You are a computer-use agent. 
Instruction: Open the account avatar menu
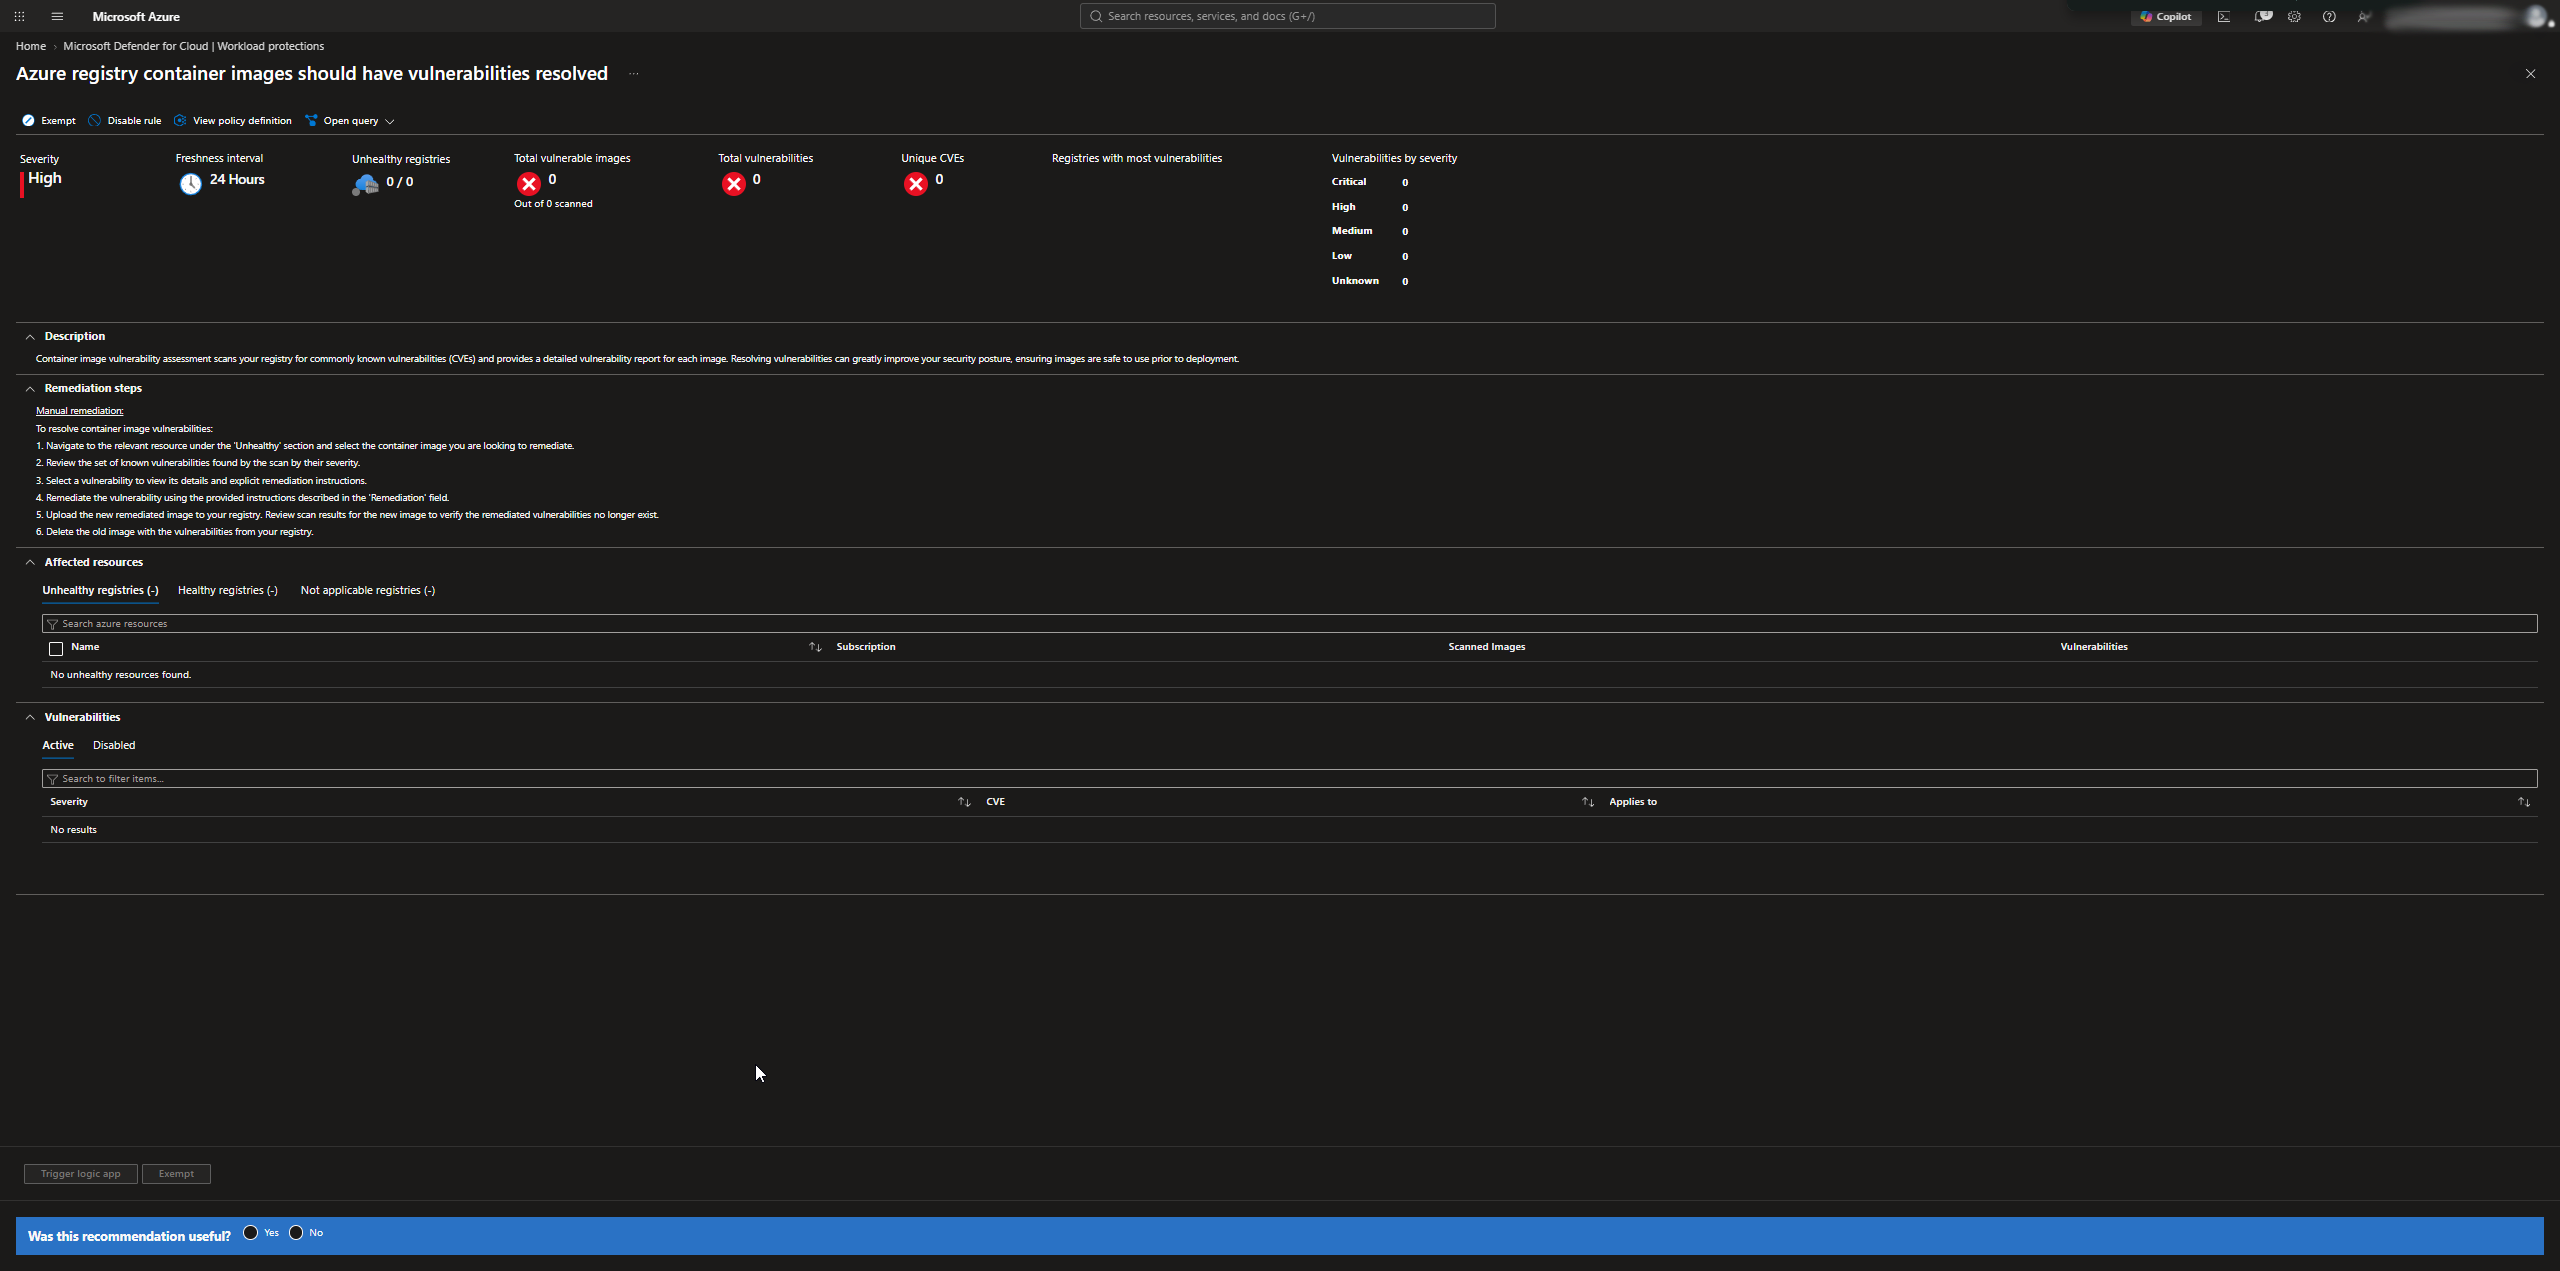(2535, 16)
